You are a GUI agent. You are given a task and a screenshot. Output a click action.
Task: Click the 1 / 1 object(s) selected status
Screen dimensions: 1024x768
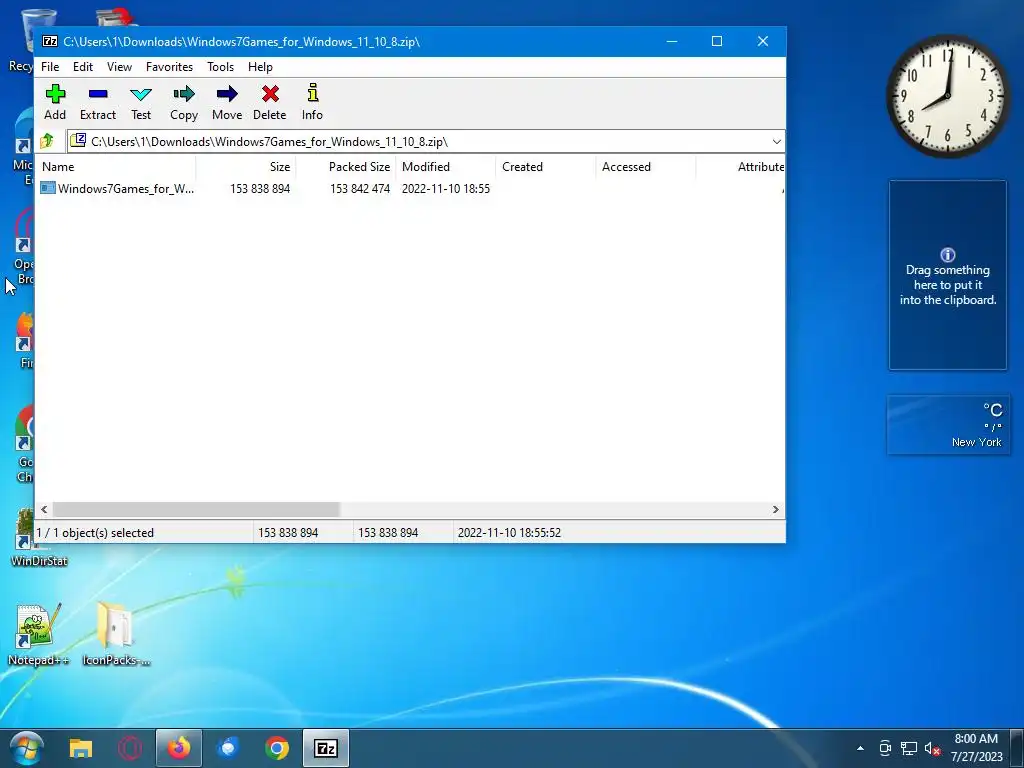95,532
